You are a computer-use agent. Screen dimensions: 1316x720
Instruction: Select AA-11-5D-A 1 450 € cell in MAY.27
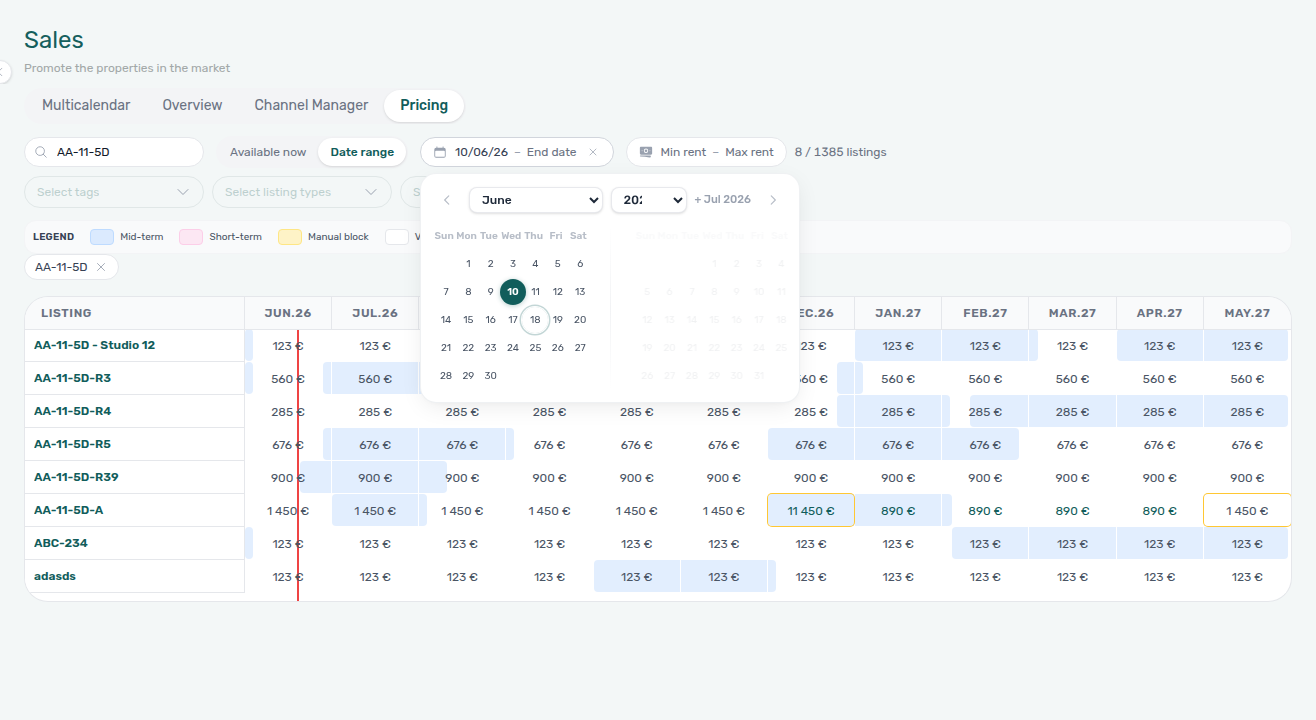tap(1247, 510)
